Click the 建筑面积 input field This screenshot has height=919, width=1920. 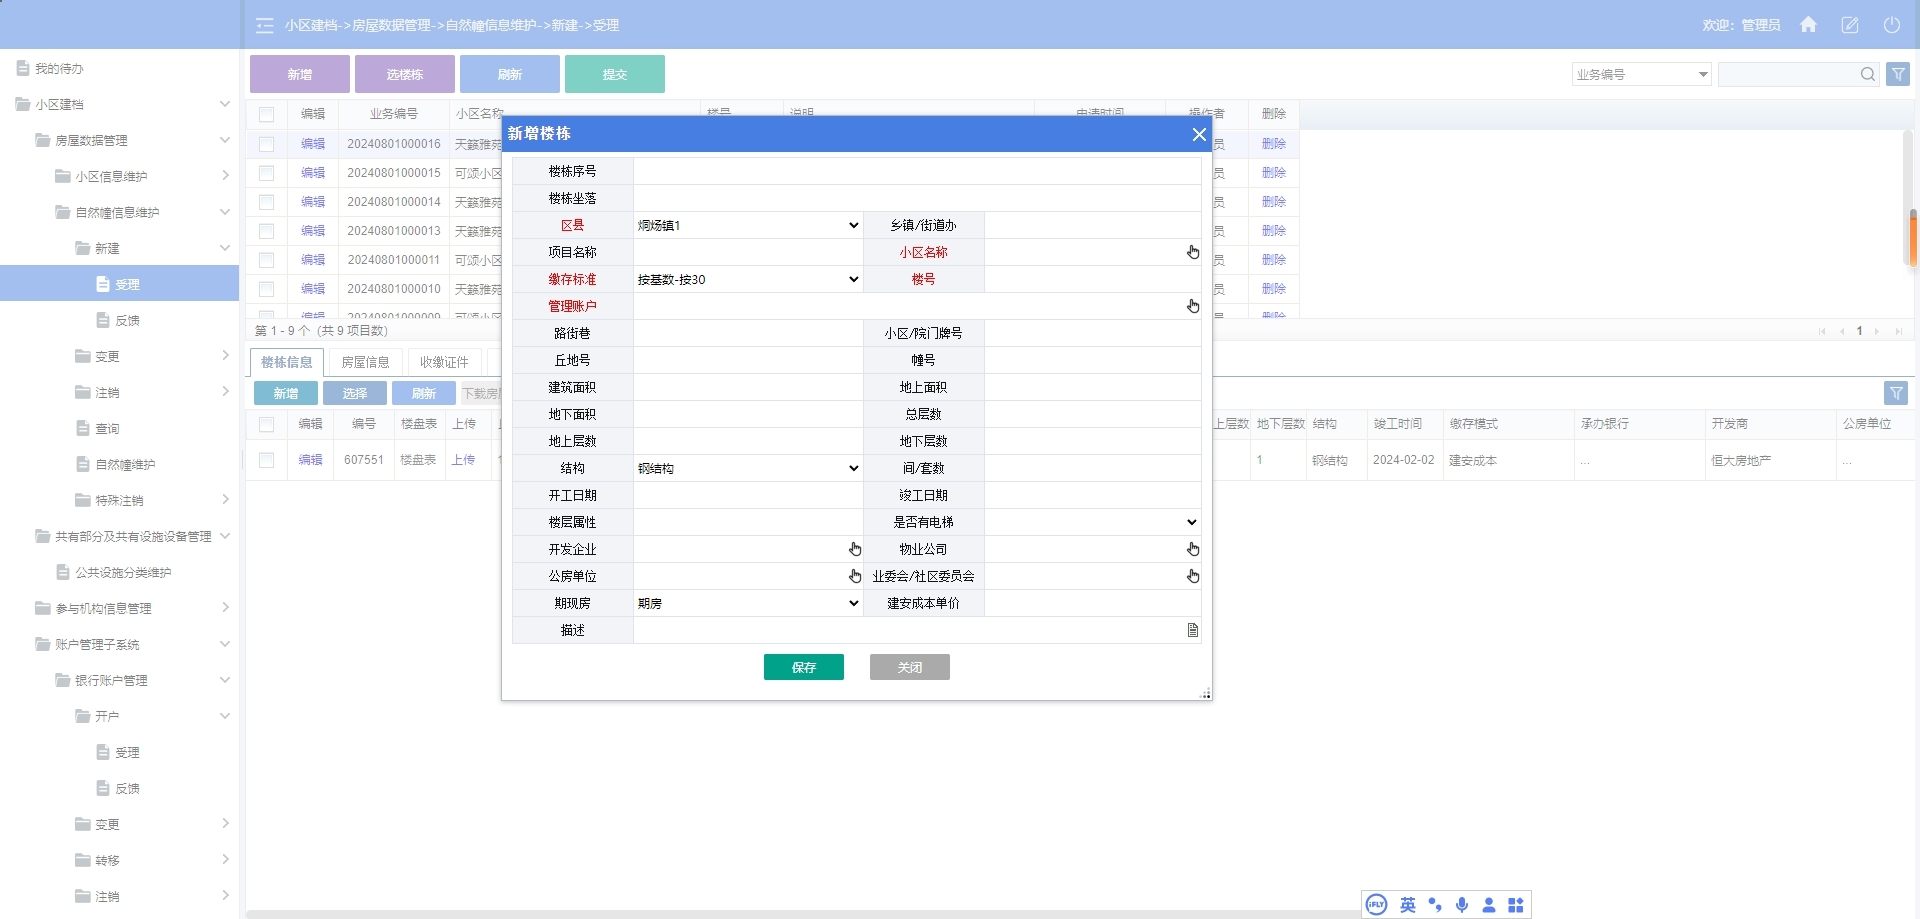tap(748, 387)
